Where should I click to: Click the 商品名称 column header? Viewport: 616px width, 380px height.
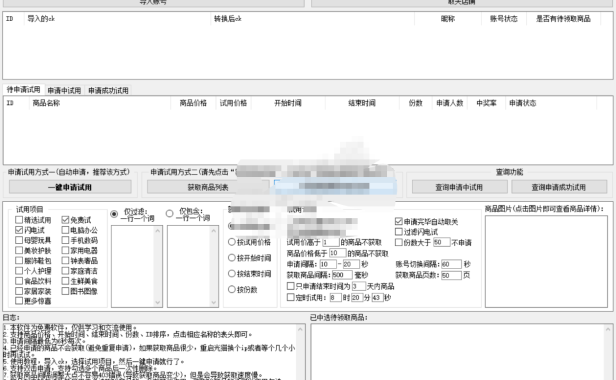pos(100,103)
